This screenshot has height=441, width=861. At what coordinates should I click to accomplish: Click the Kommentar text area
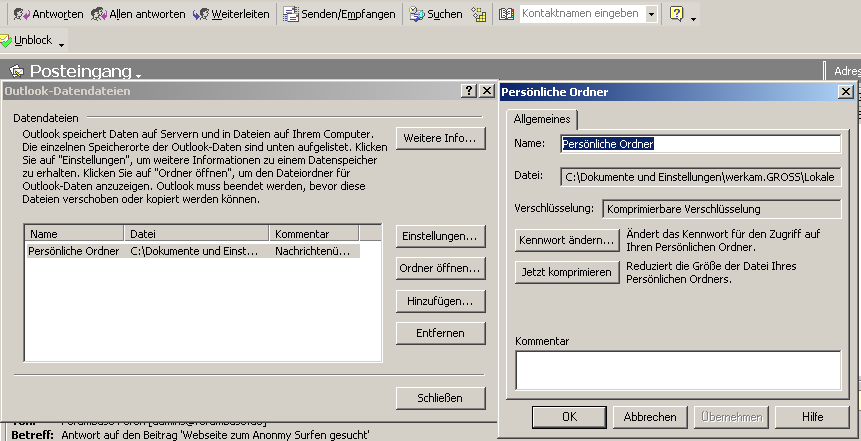(x=678, y=370)
